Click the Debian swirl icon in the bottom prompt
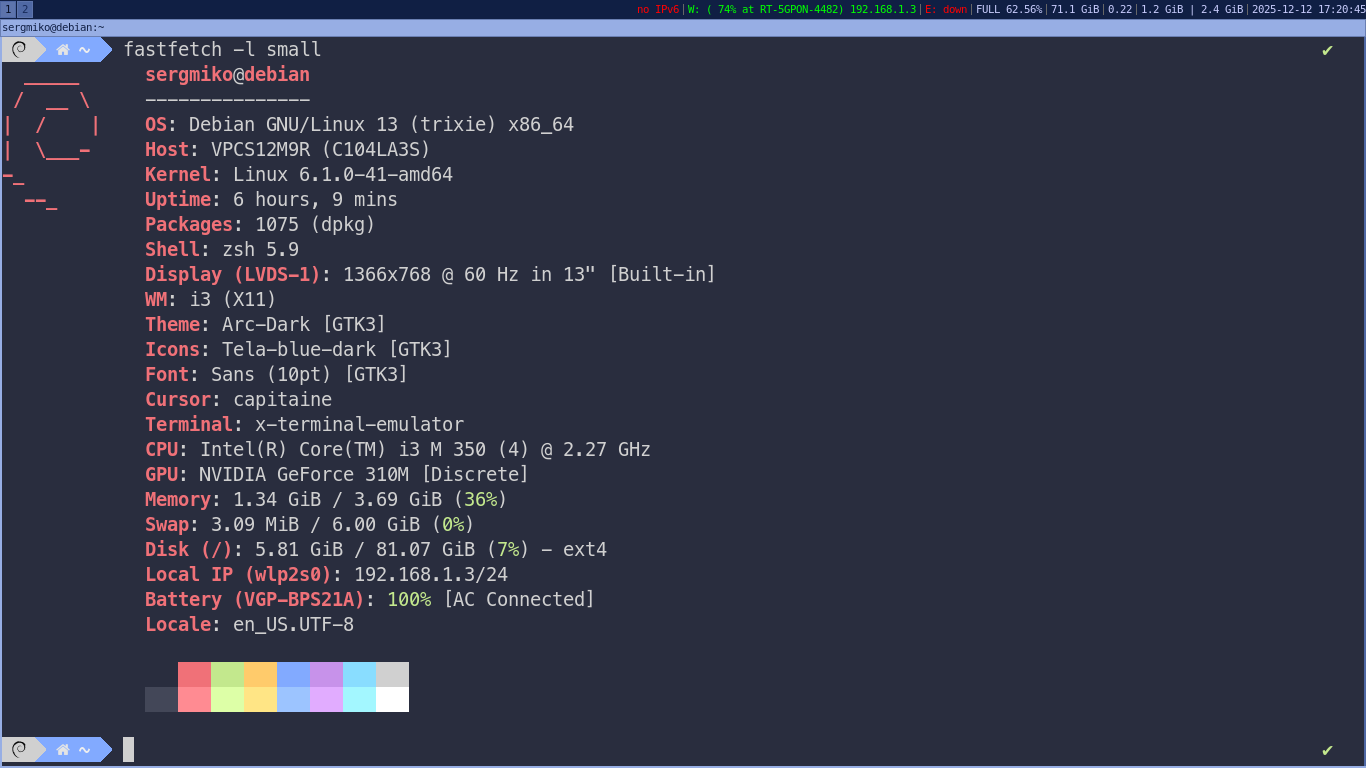Image resolution: width=1366 pixels, height=768 pixels. point(18,749)
